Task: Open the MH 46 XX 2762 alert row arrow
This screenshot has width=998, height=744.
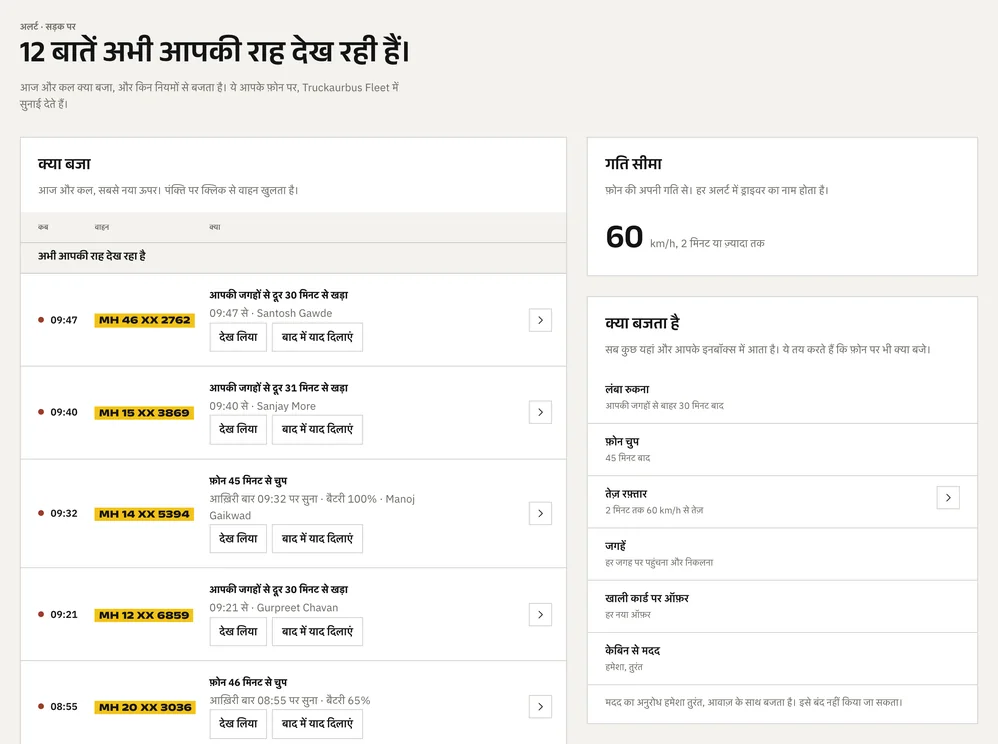Action: [x=540, y=320]
